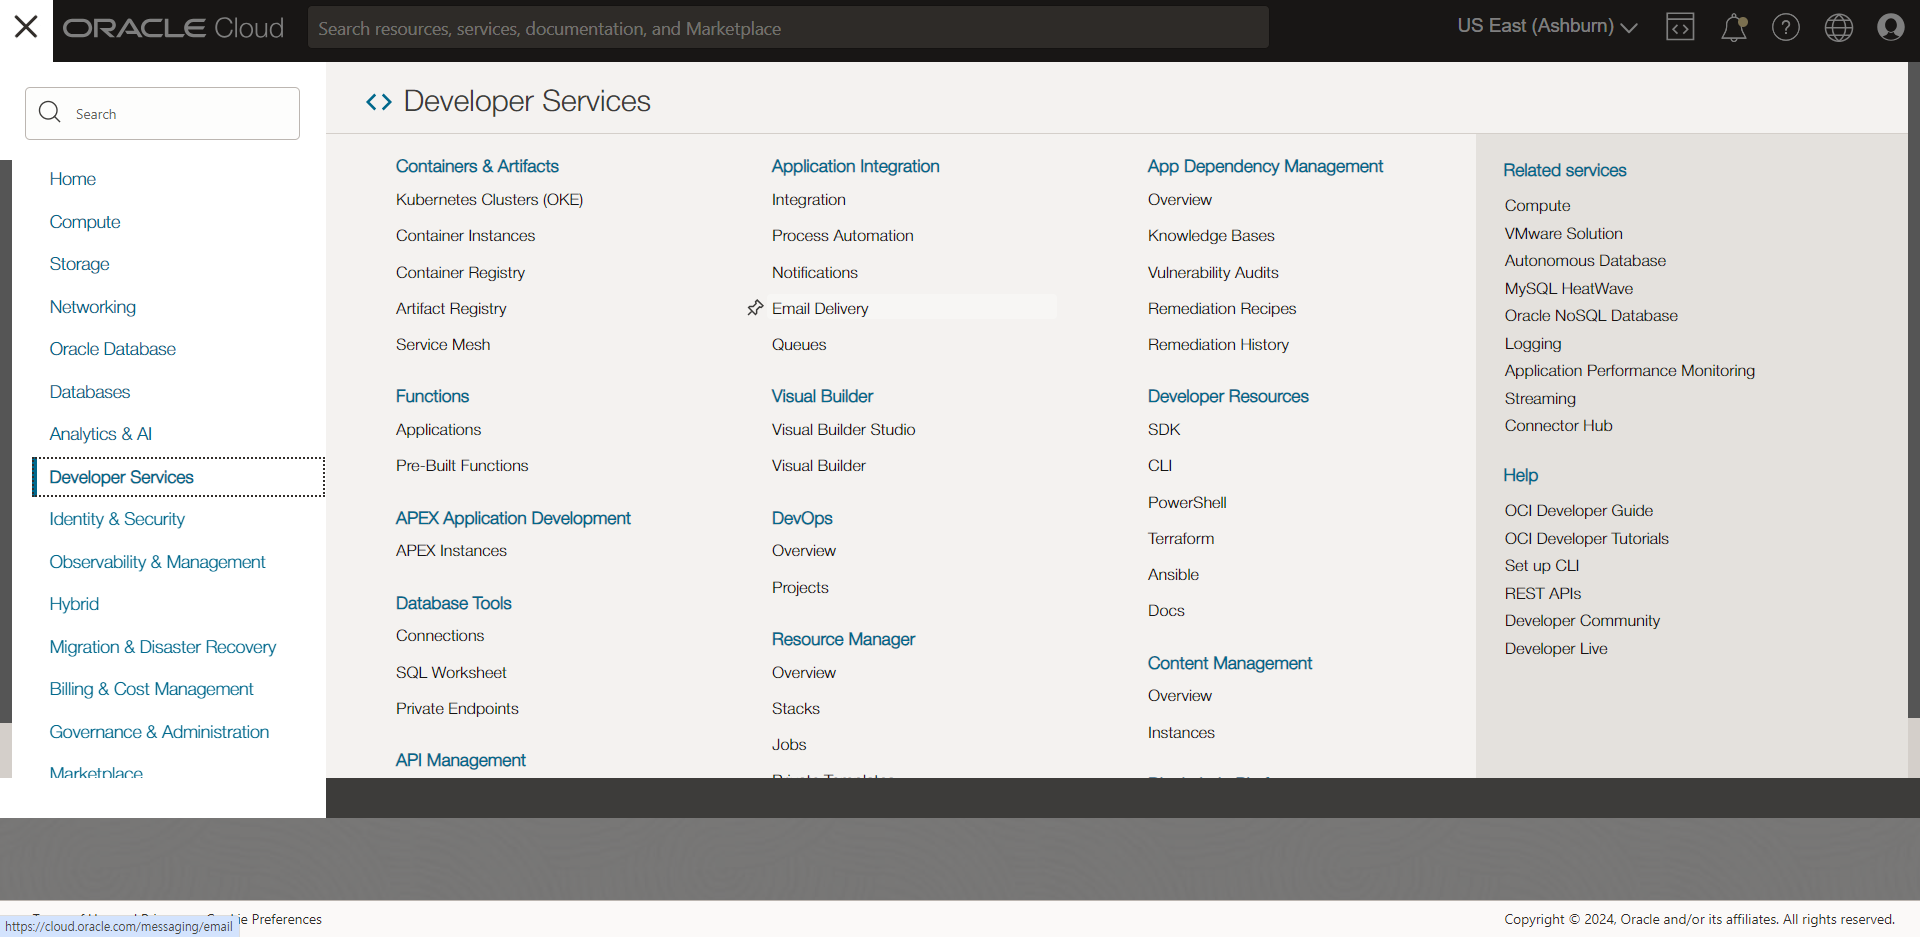Screen dimensions: 1920x937
Task: Open Remediation Recipes link
Action: click(1222, 308)
